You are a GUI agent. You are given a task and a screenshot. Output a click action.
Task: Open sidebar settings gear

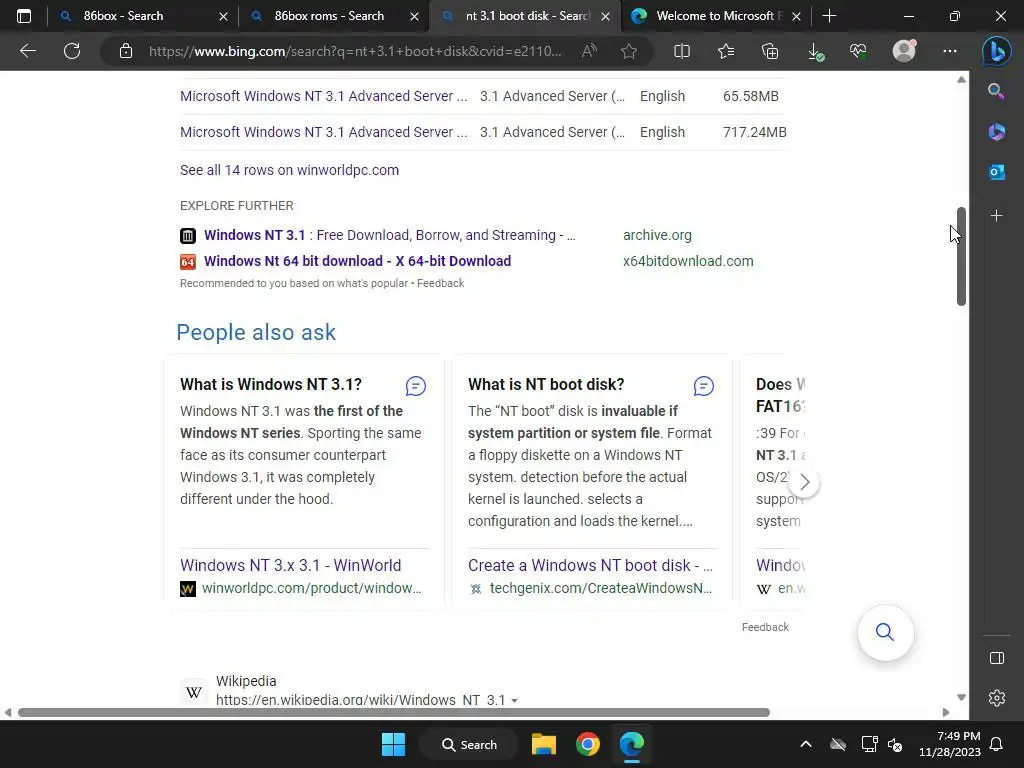tap(997, 698)
